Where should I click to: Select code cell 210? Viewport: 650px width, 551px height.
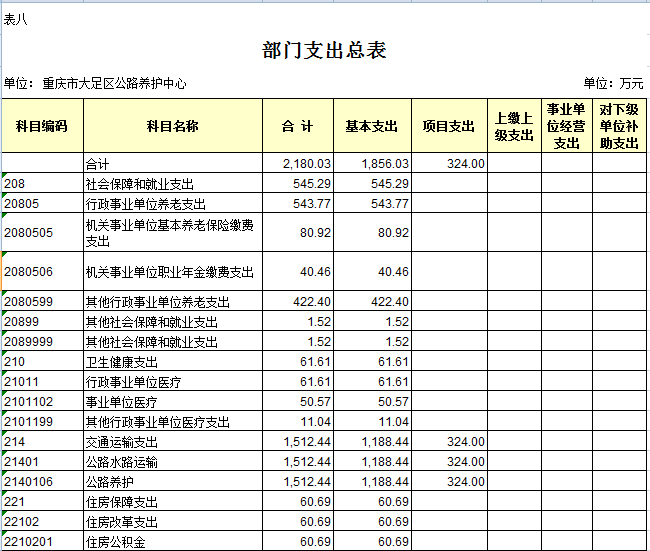pyautogui.click(x=42, y=361)
